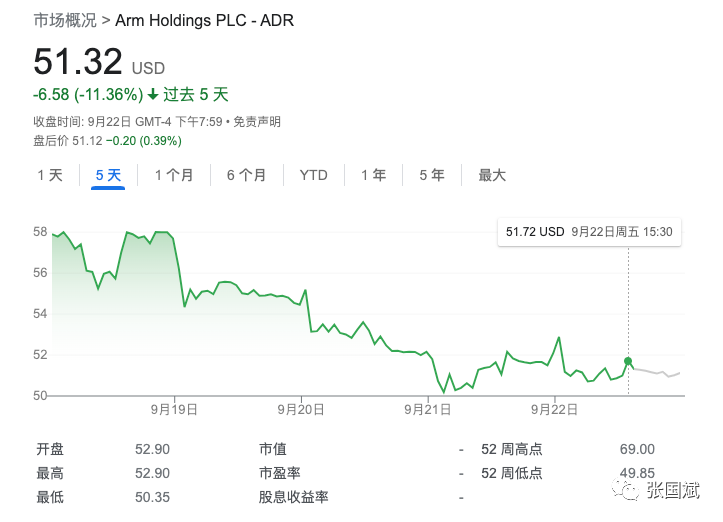Click the 52 周低点 label
723x522 pixels.
click(512, 473)
